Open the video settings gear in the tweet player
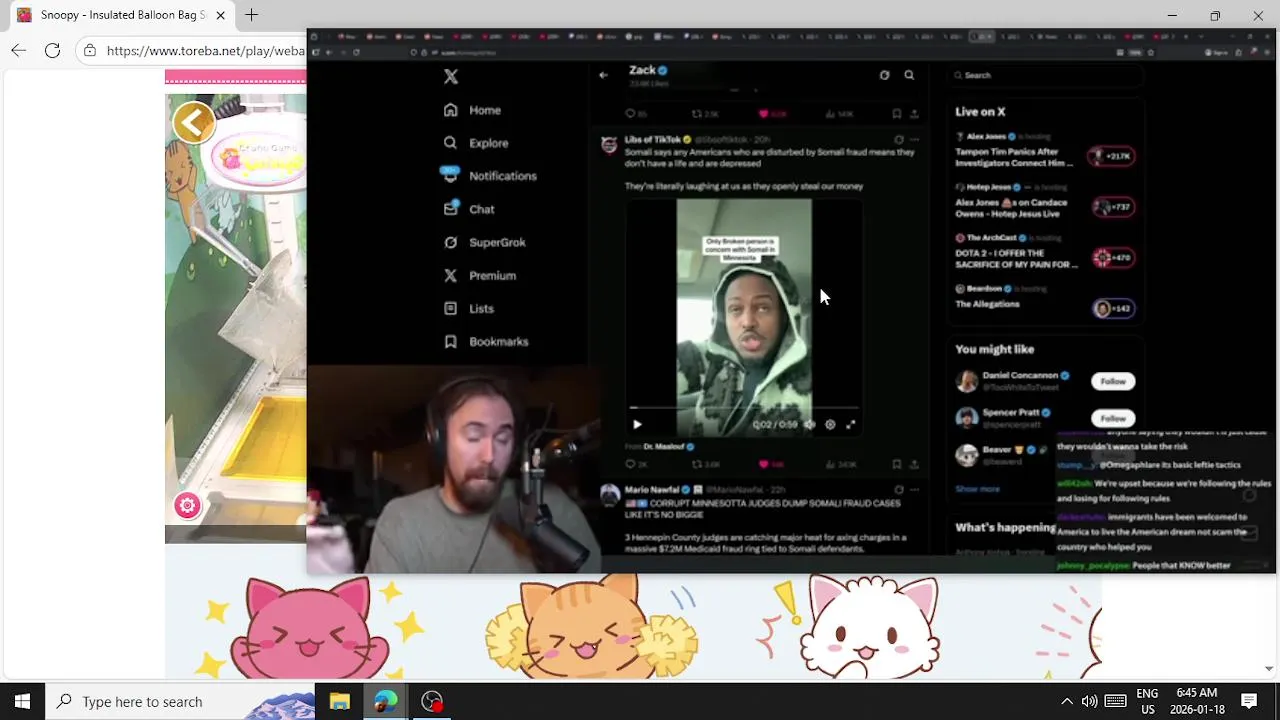Image resolution: width=1280 pixels, height=720 pixels. pyautogui.click(x=830, y=424)
